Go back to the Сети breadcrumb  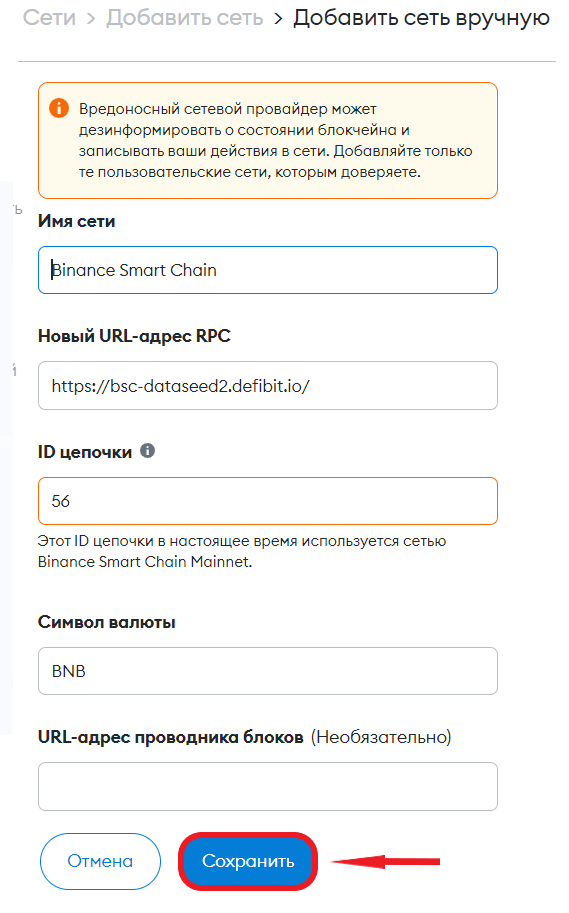pyautogui.click(x=50, y=18)
